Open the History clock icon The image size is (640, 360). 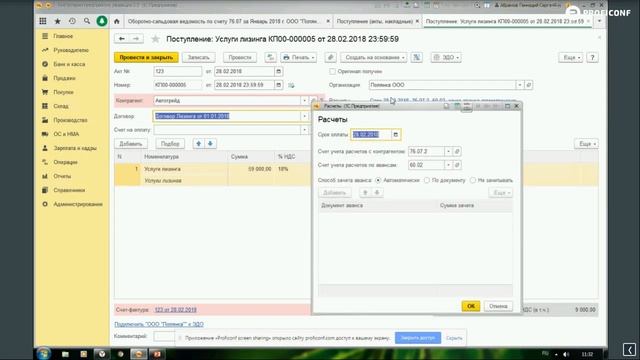tap(72, 21)
